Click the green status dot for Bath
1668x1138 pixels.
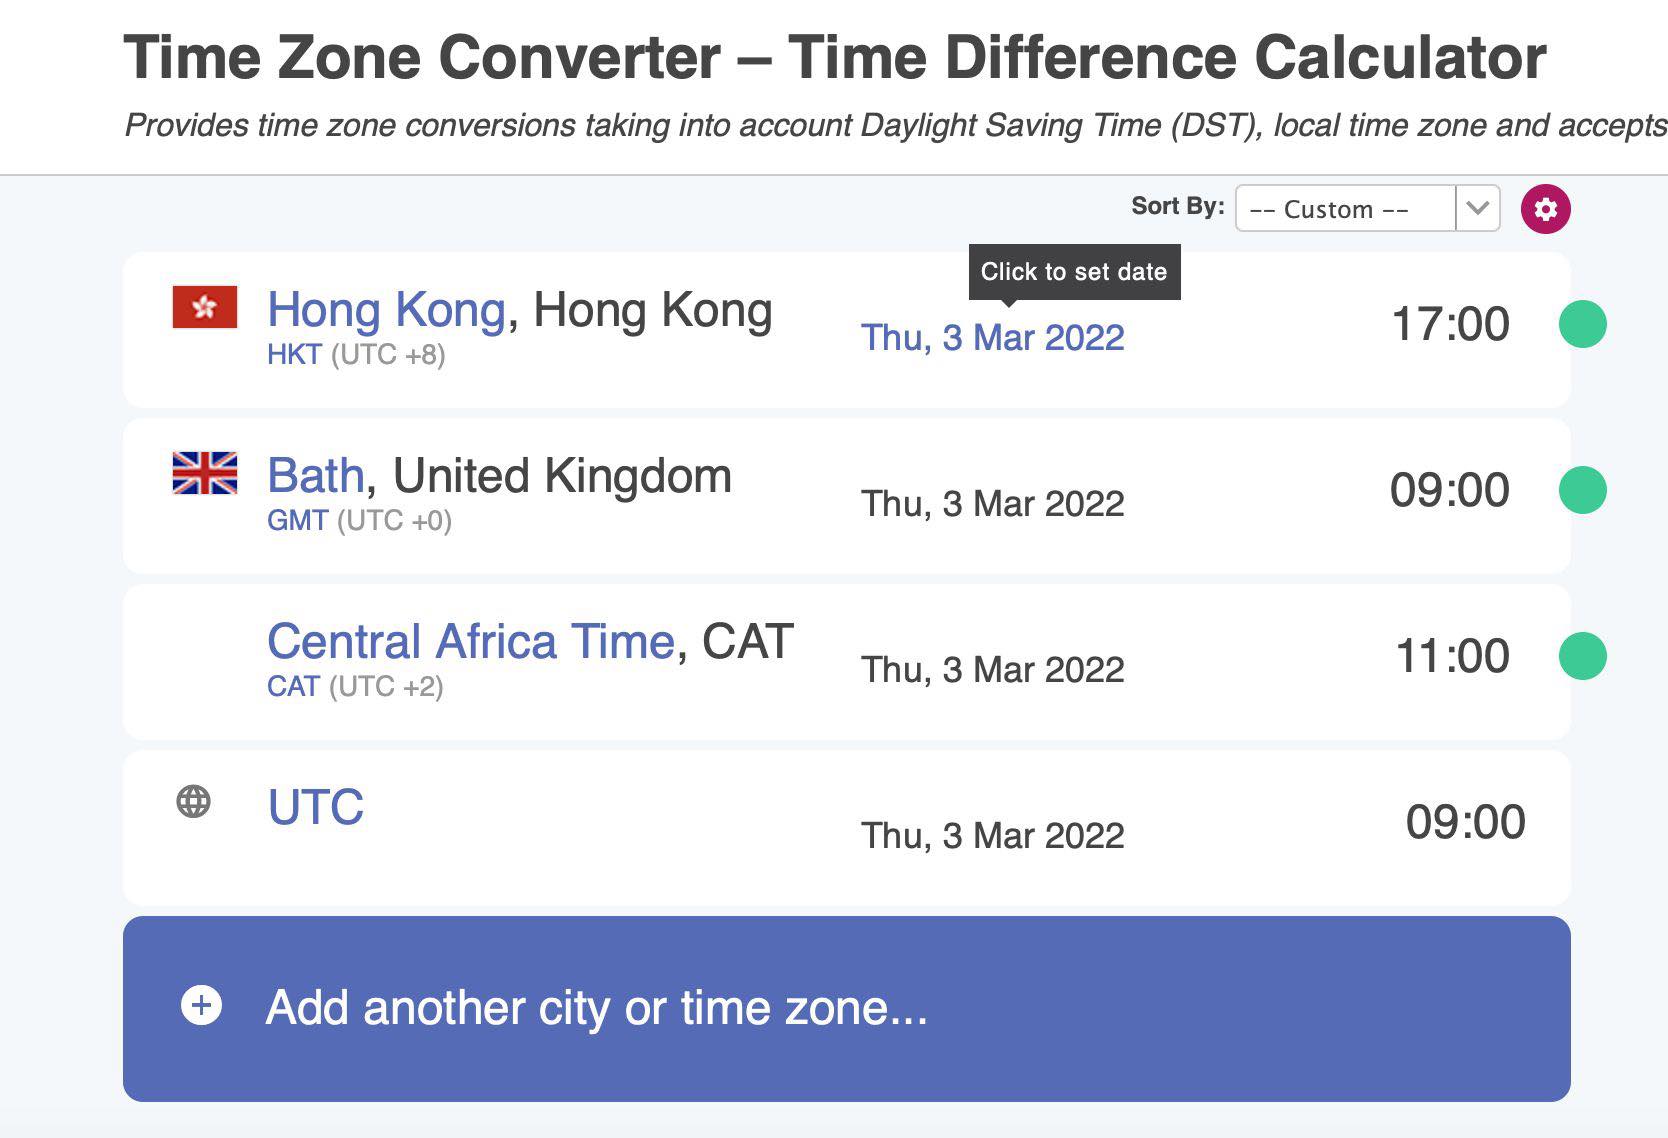coord(1582,490)
